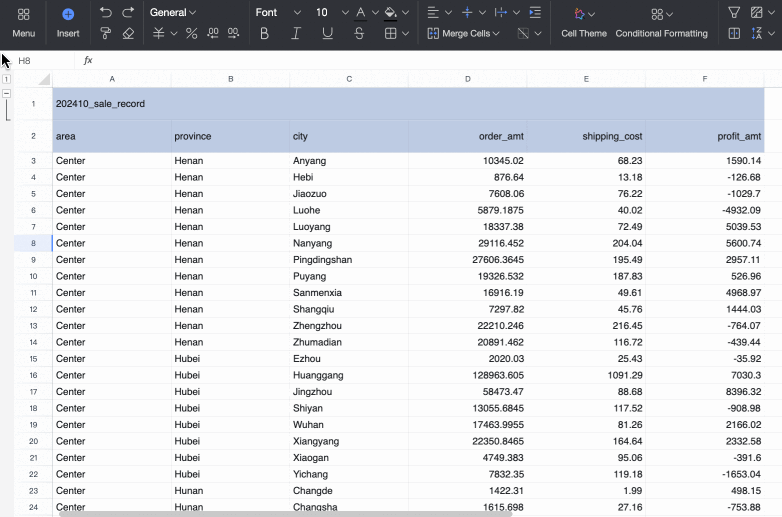Click the blue Insert plus icon
The height and width of the screenshot is (517, 782).
68,14
